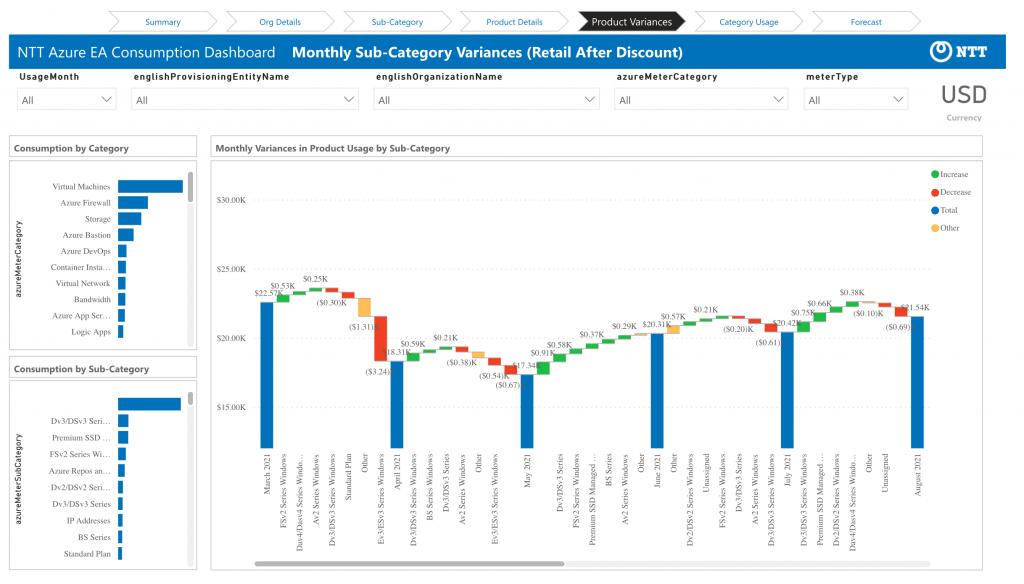The width and height of the screenshot is (1024, 584).
Task: Click the Consumption by Sub-Category vertical scrollbar
Action: pos(190,398)
